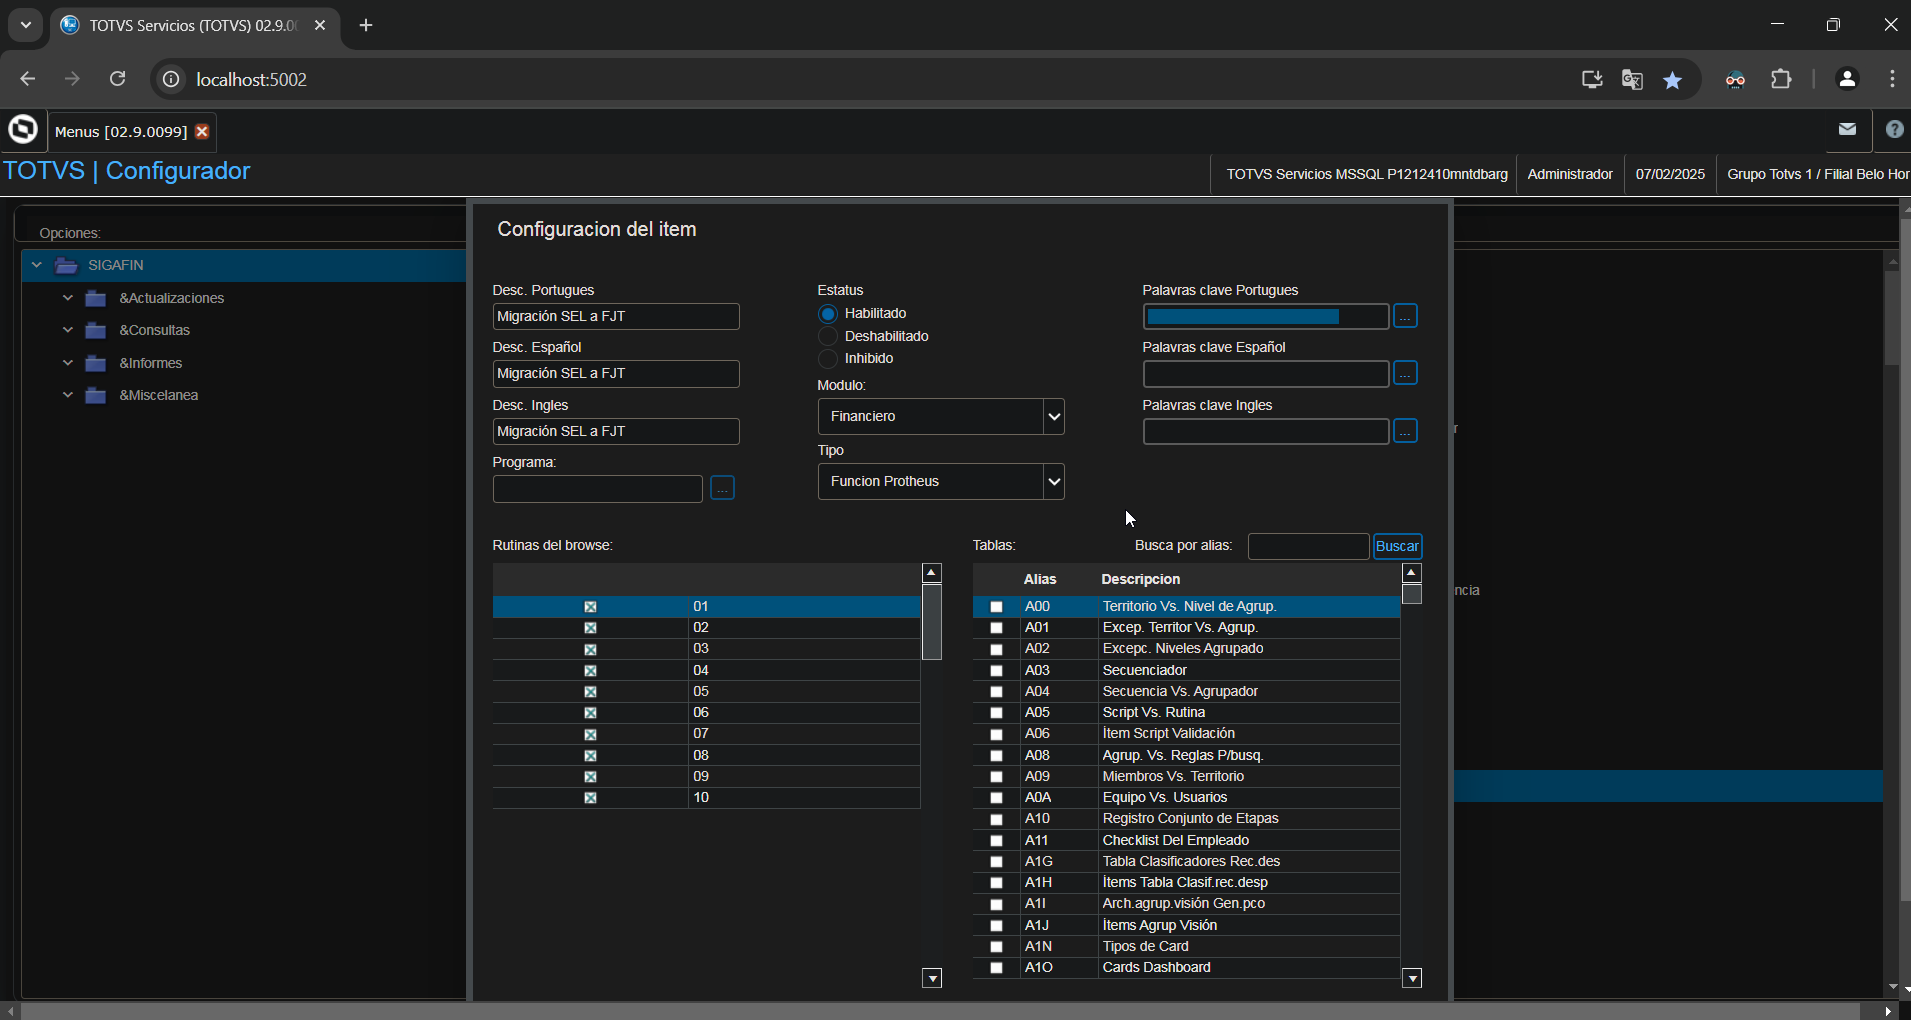The height and width of the screenshot is (1020, 1911).
Task: Bookmark page with the star icon
Action: coord(1672,80)
